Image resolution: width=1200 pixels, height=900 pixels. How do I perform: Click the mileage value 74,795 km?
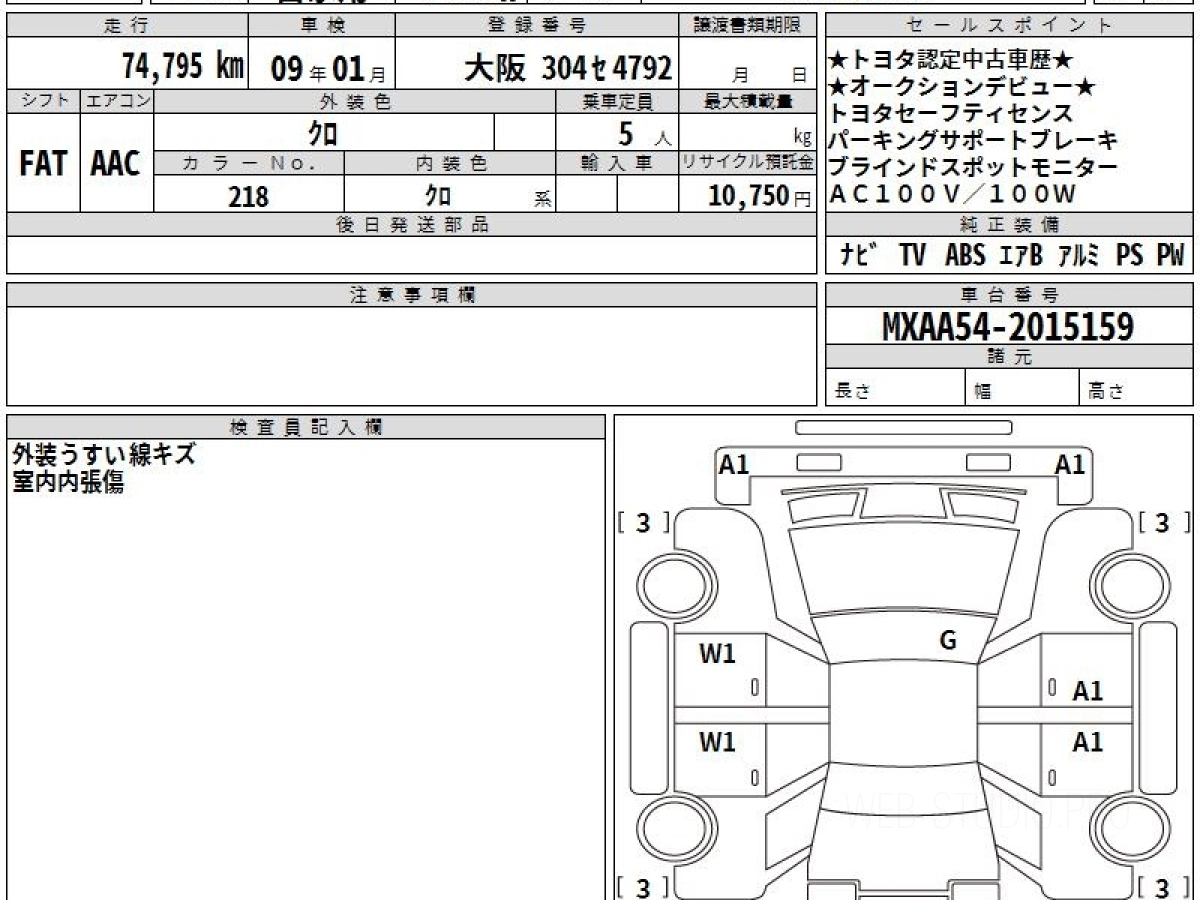coord(183,68)
